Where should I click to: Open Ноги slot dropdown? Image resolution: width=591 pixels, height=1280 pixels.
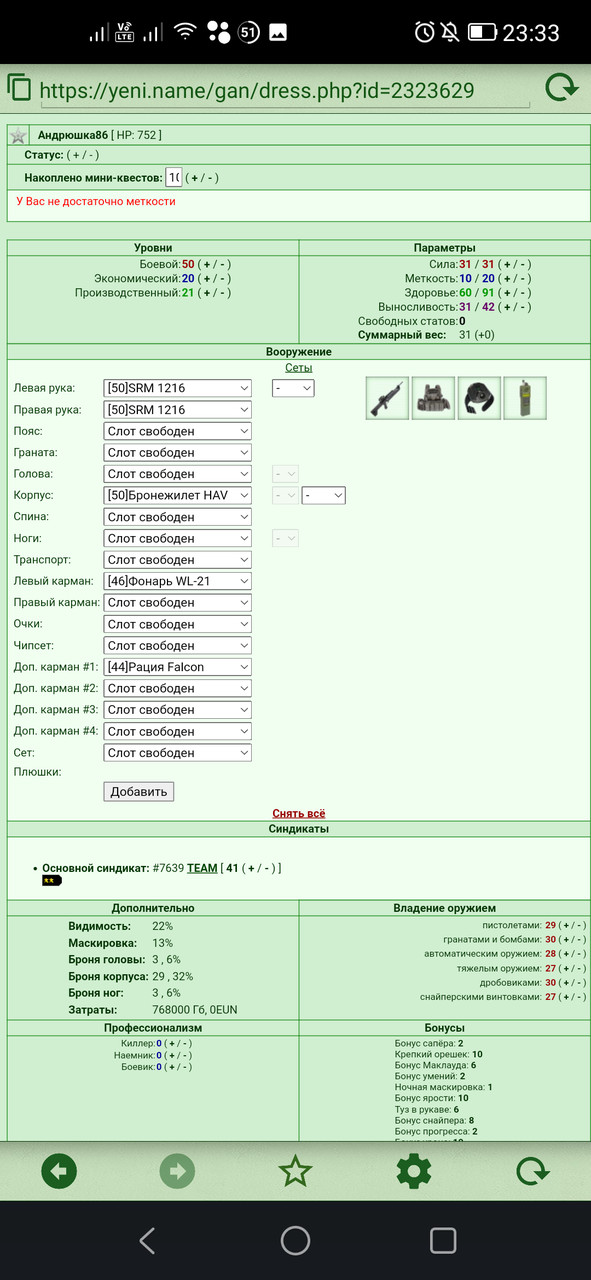pos(177,538)
